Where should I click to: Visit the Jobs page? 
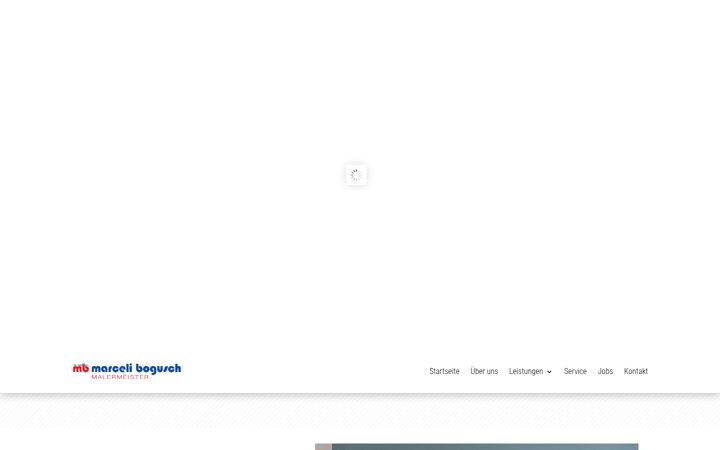pos(605,371)
